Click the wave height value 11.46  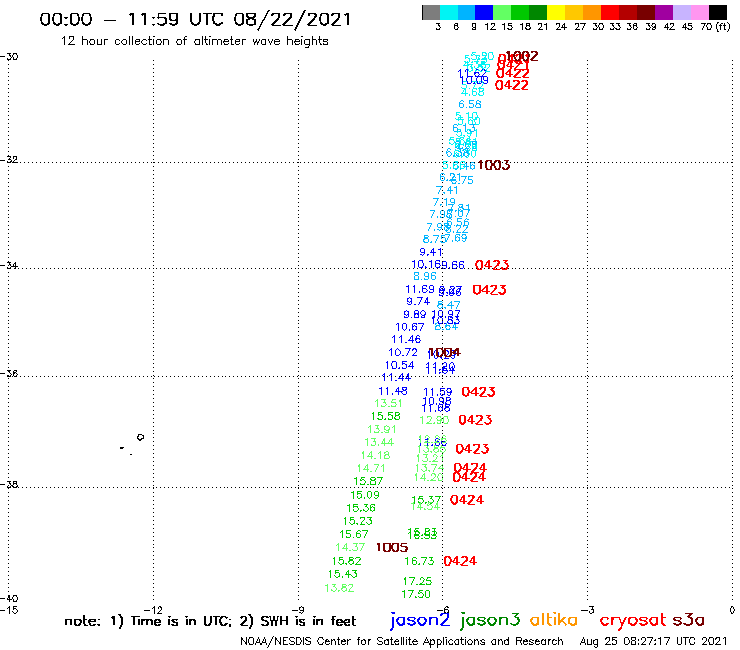[x=406, y=339]
